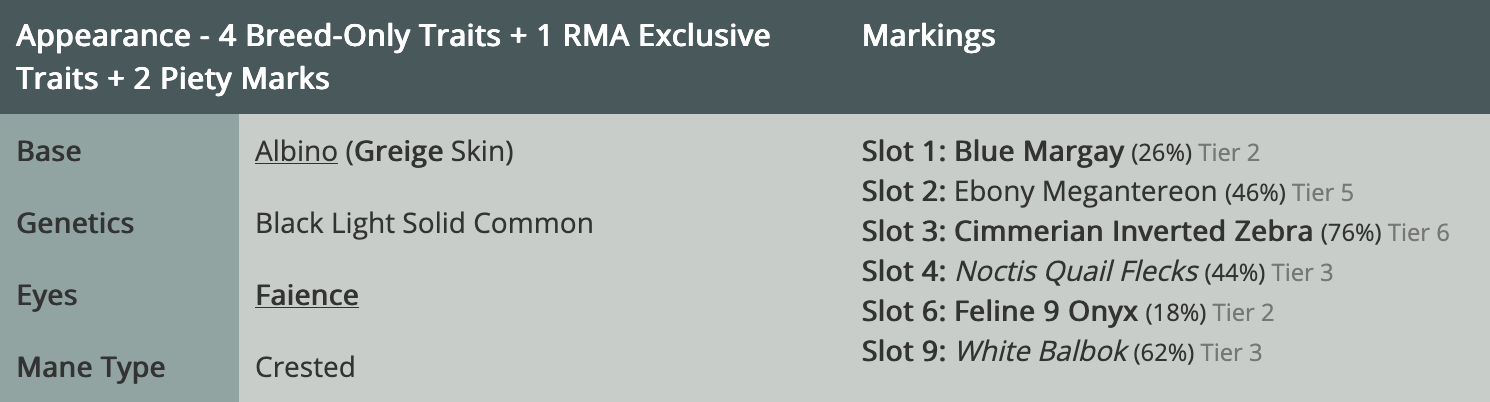
Task: Select the Ebony Megantereon marking
Action: pos(1085,192)
